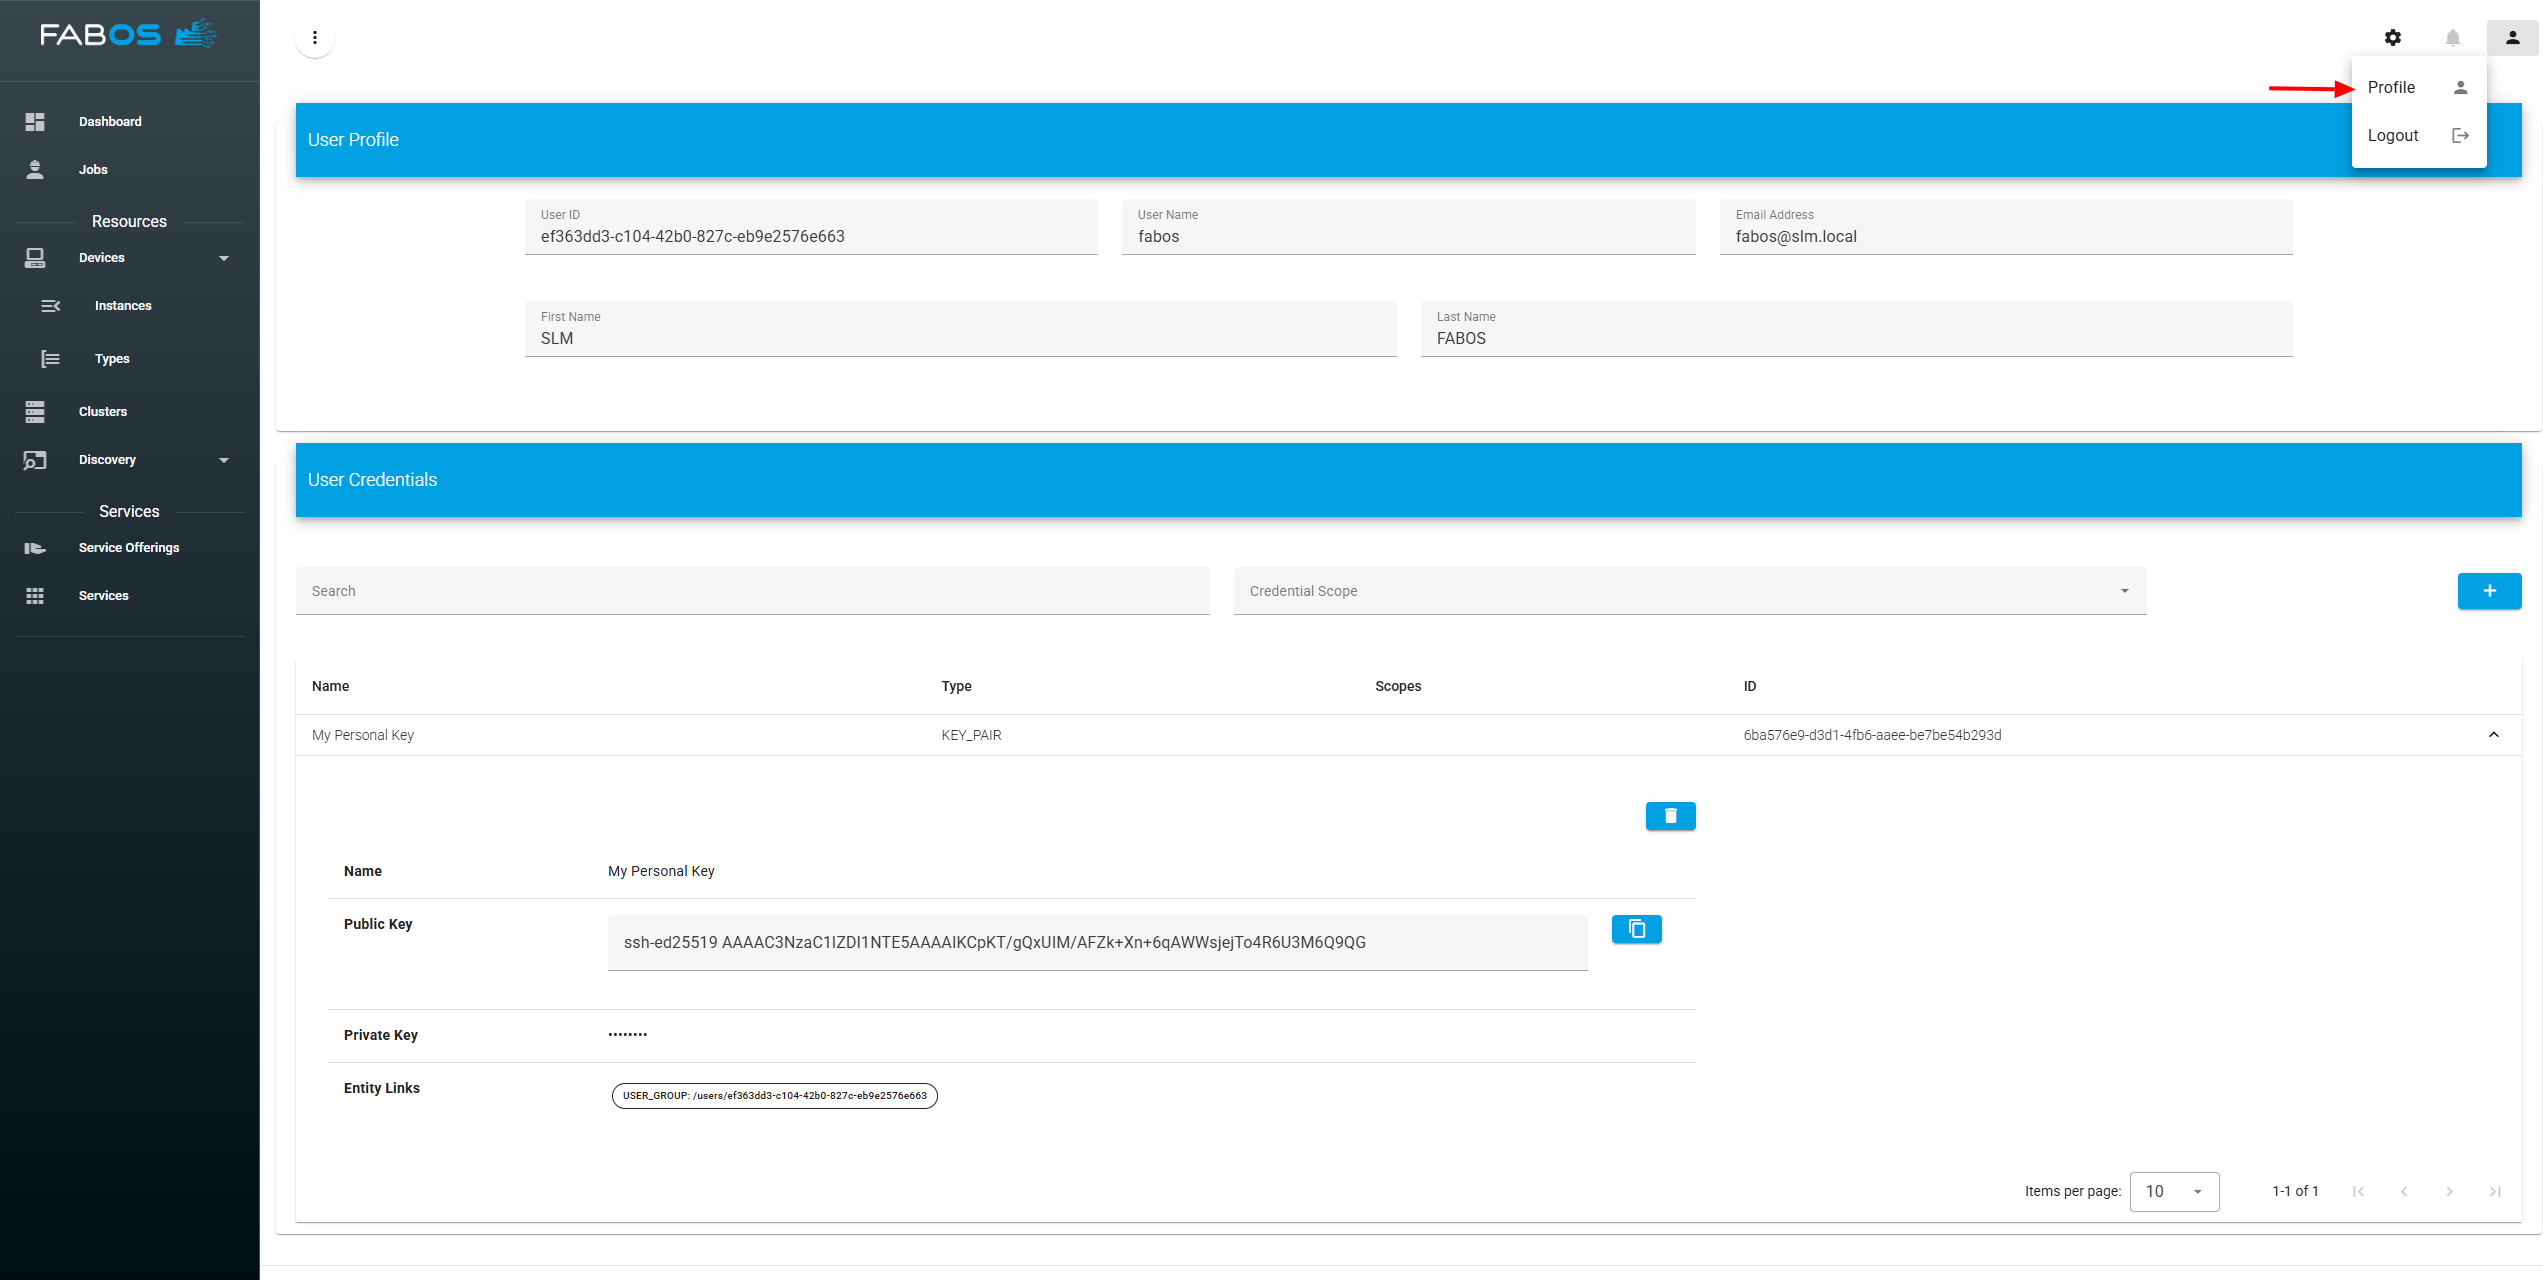Add a new credential with plus button
2543x1282 pixels.
point(2489,591)
